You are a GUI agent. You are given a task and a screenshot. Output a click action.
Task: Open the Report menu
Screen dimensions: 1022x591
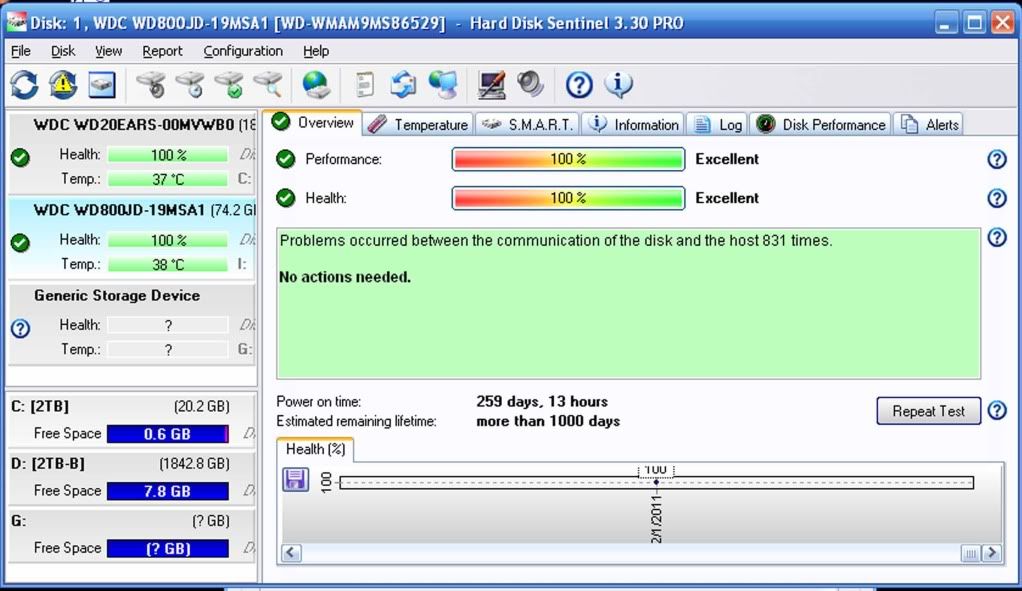pyautogui.click(x=162, y=51)
